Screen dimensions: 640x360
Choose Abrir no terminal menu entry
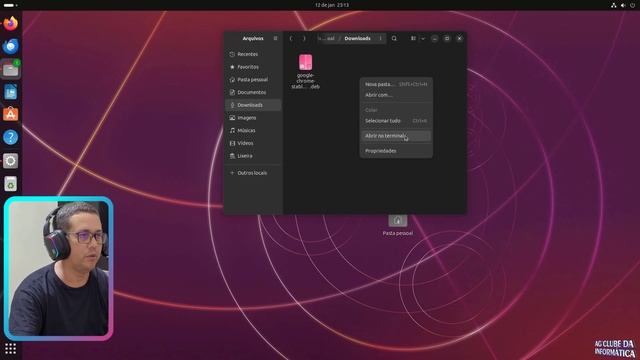(x=396, y=136)
